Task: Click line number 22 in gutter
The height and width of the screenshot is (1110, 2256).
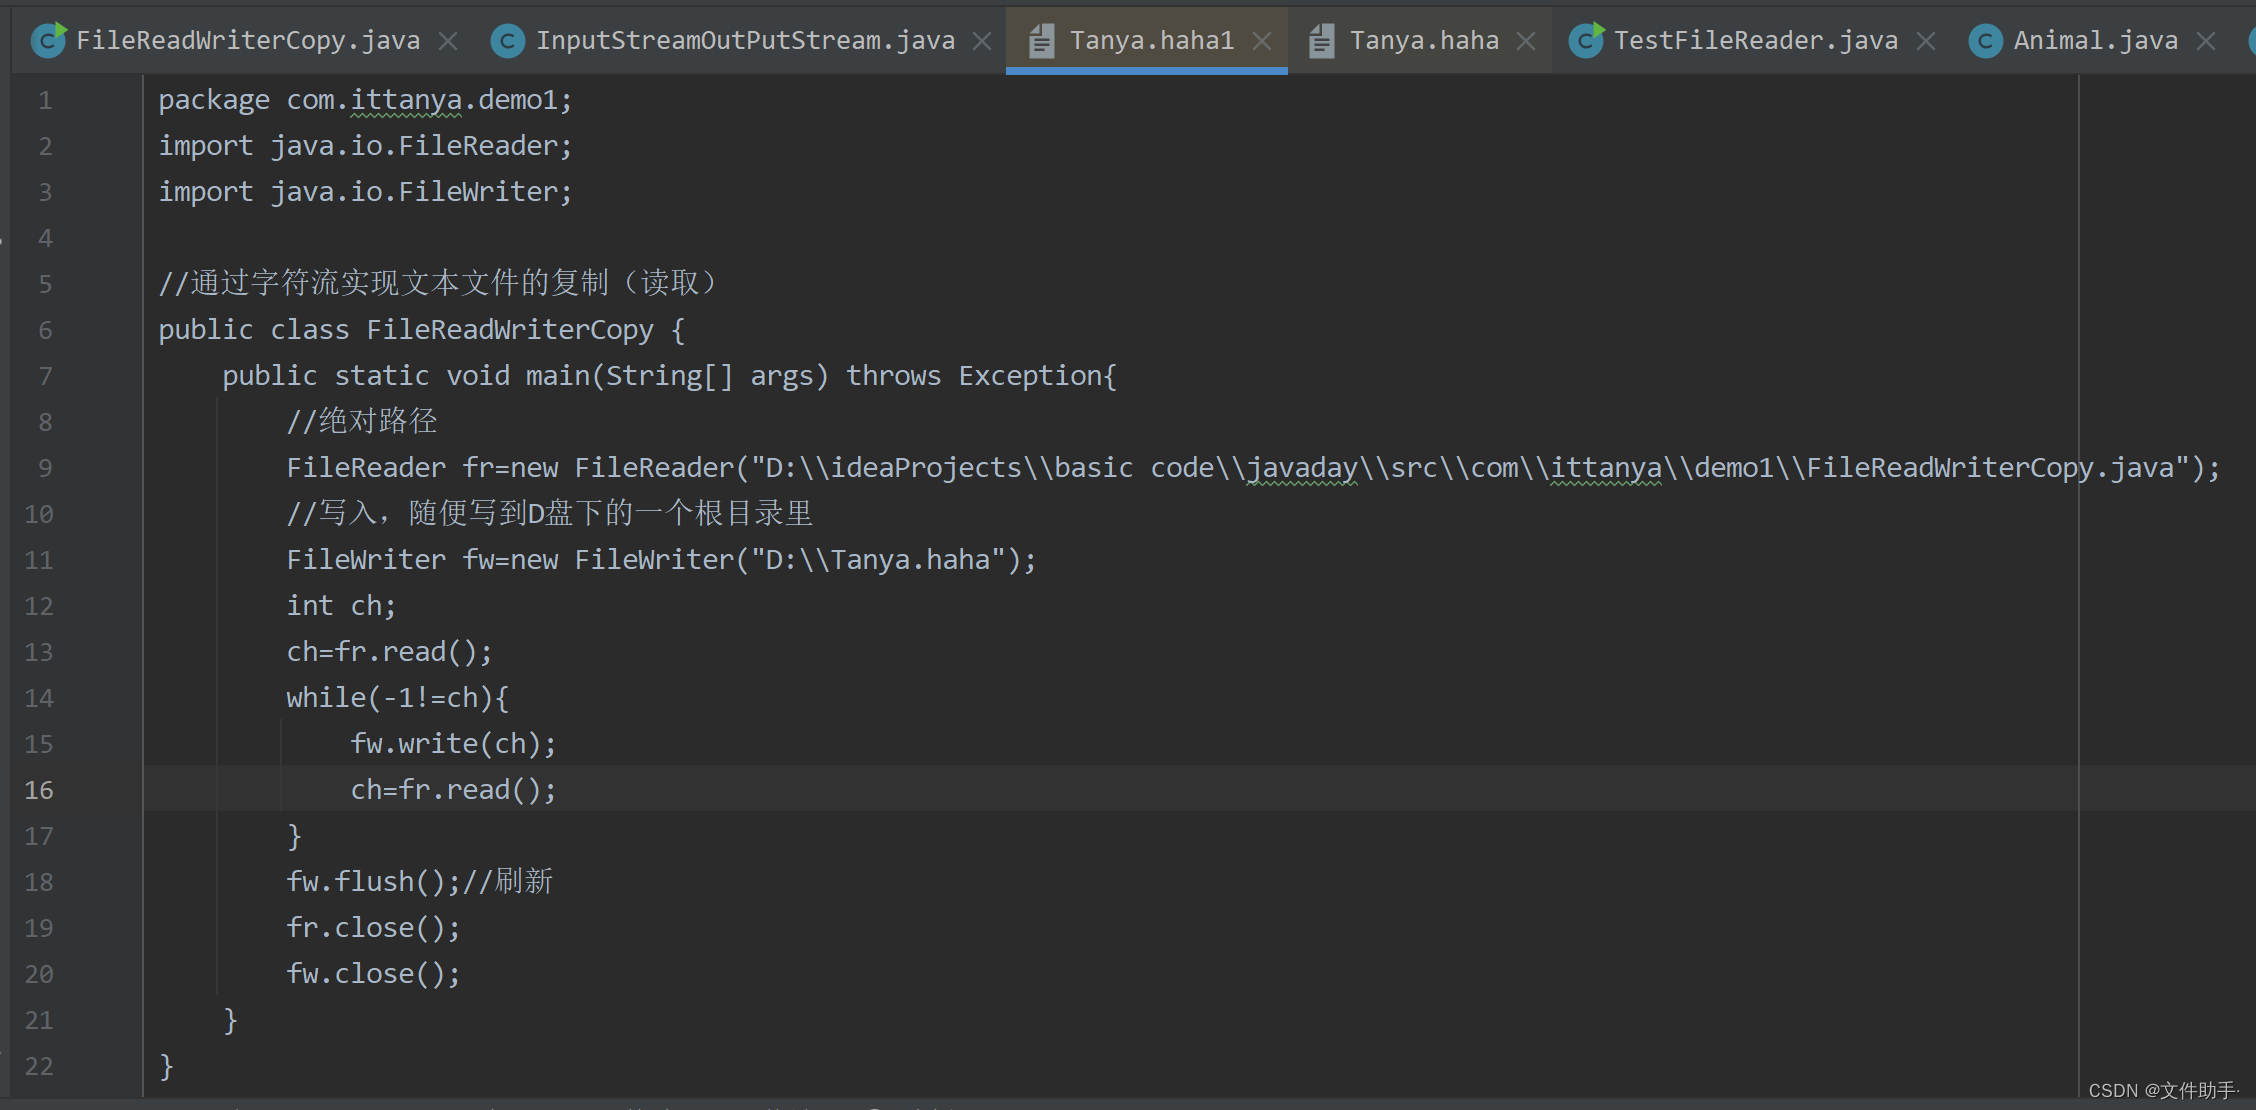Action: 39,1066
